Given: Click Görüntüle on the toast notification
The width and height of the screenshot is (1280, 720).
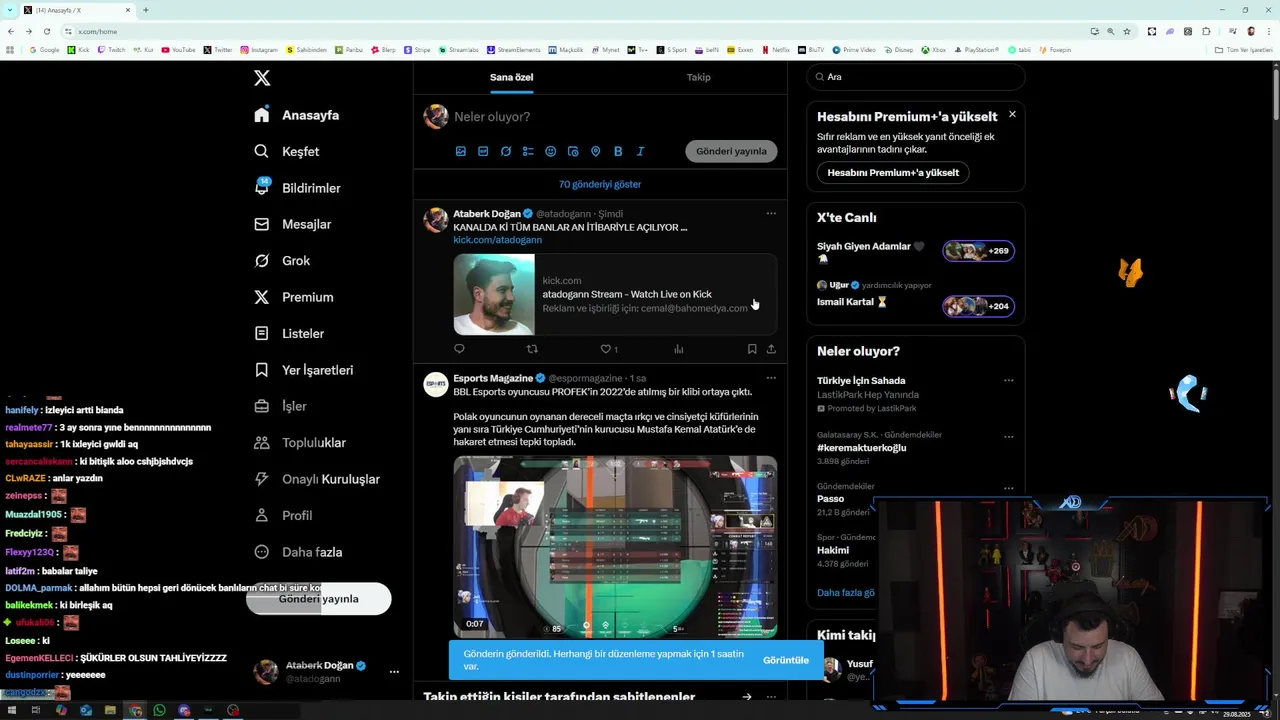Looking at the screenshot, I should (786, 660).
